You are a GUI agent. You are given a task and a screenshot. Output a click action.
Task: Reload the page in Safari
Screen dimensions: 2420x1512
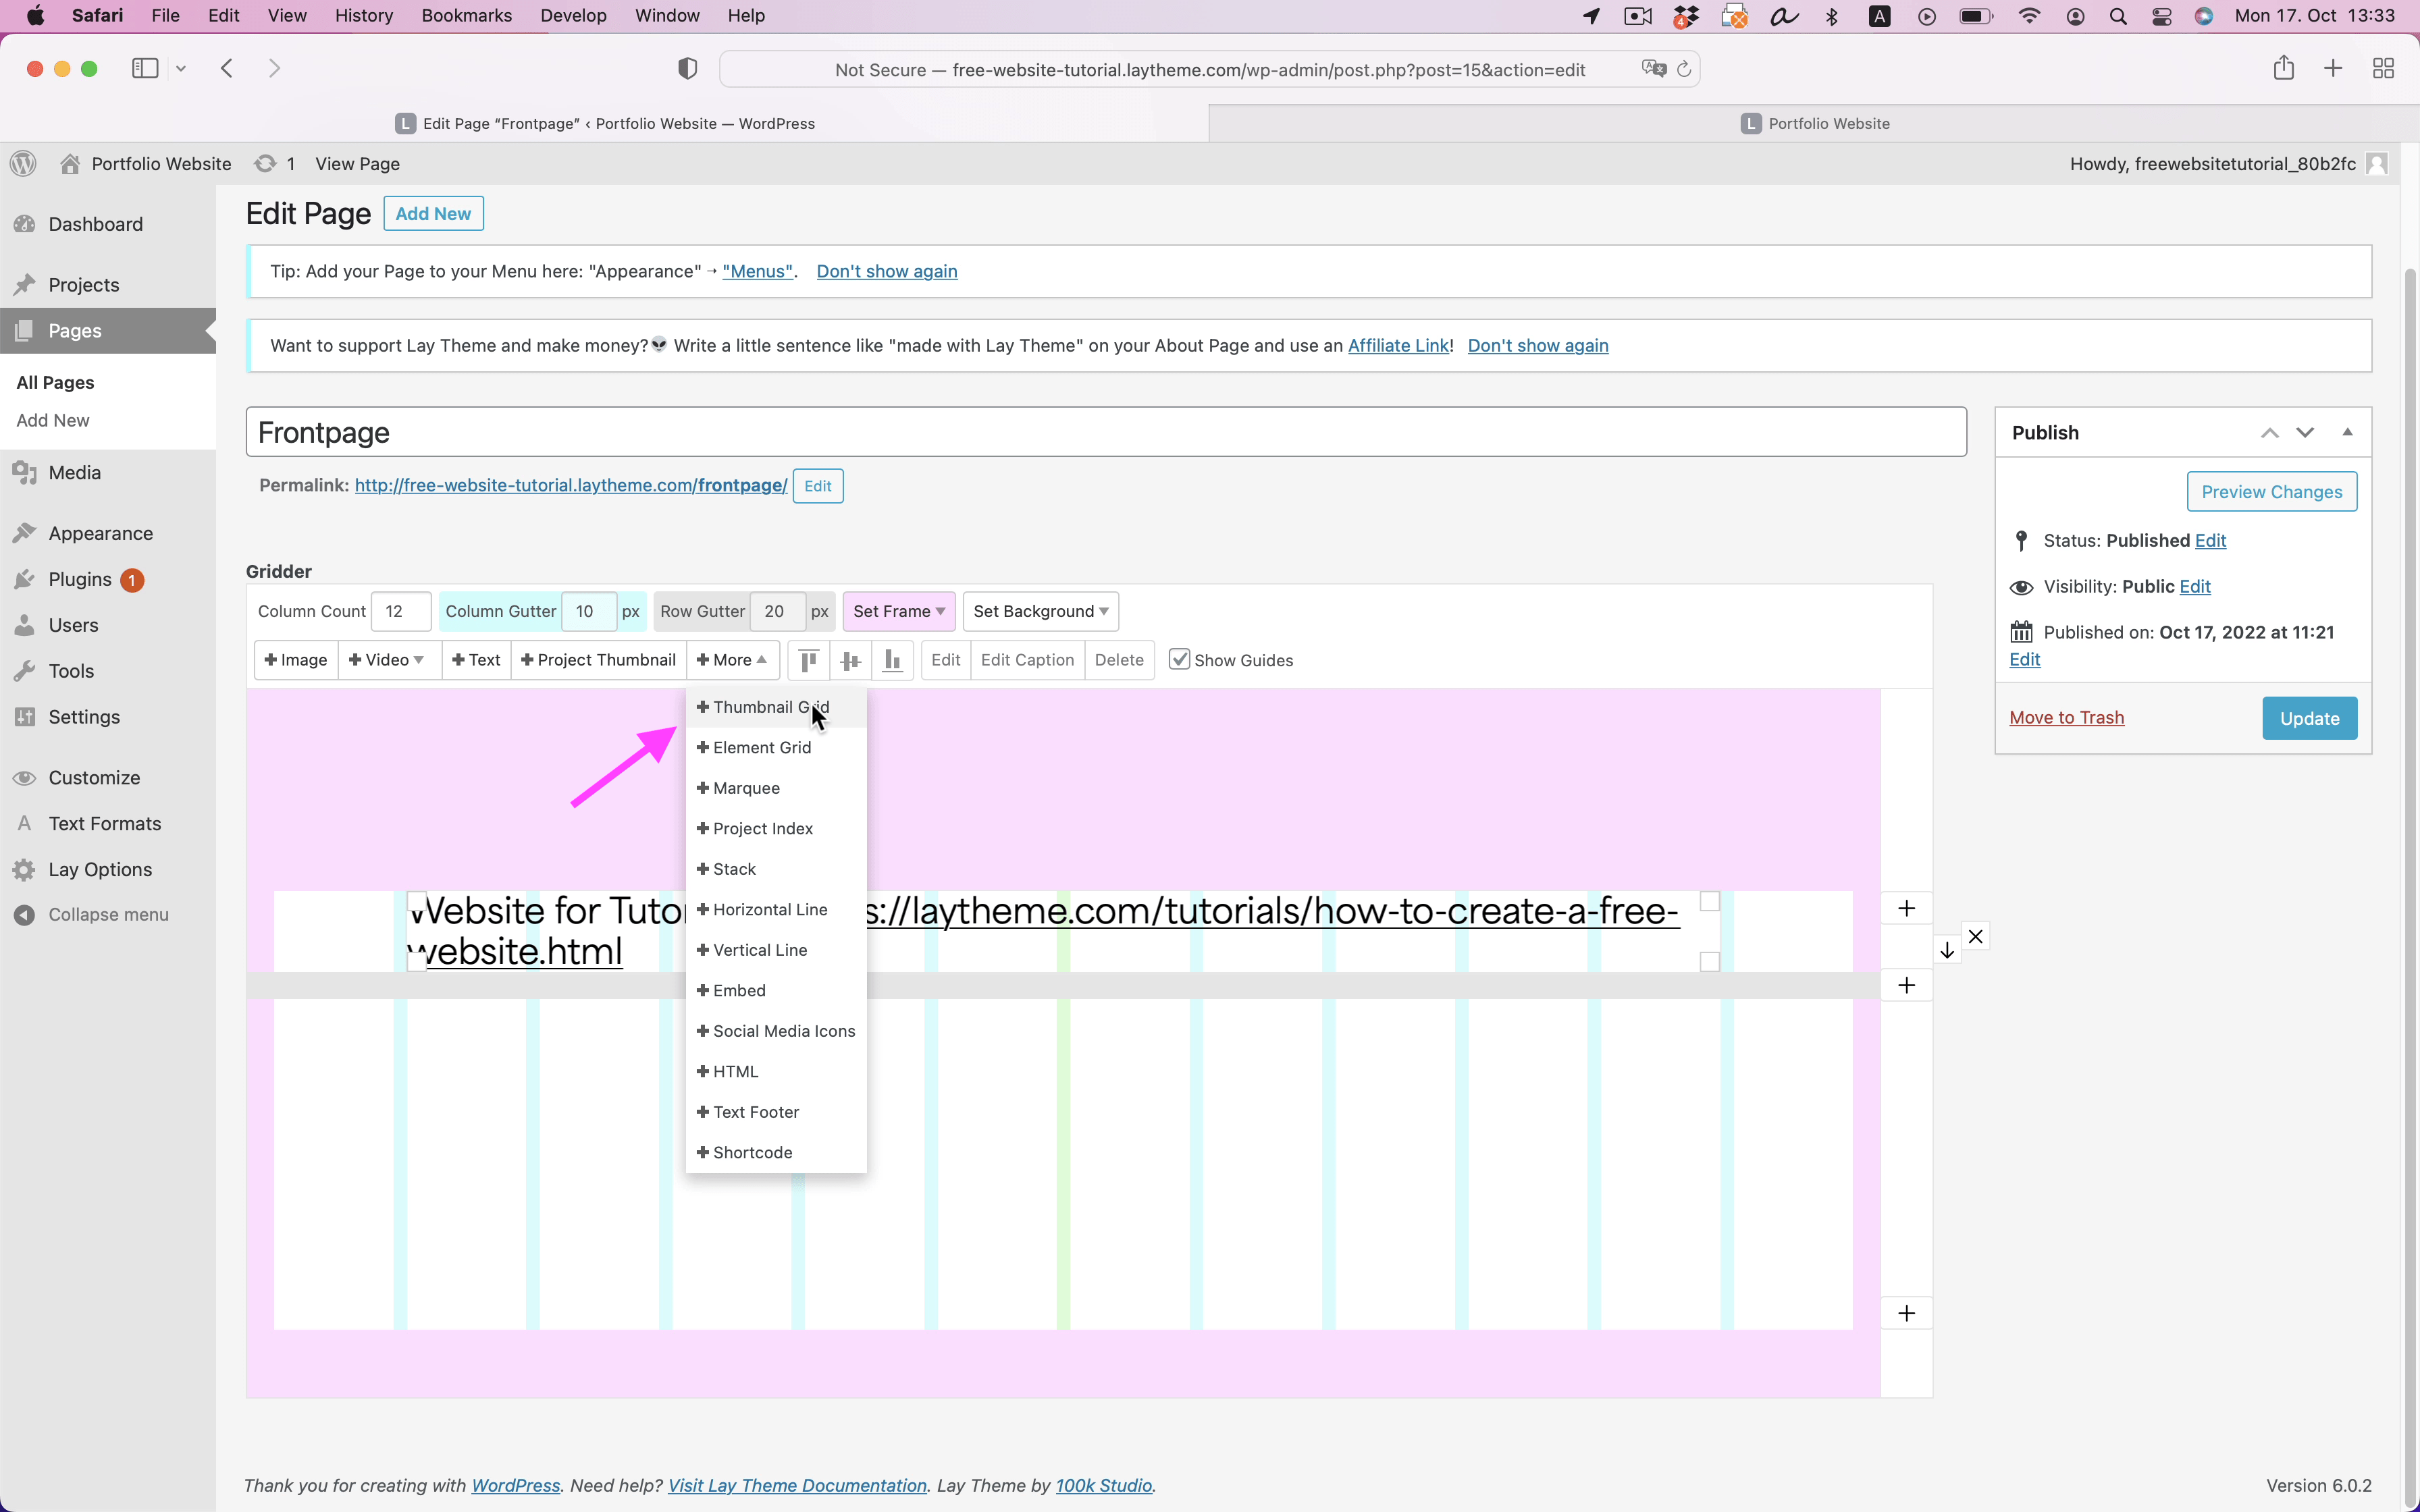click(1684, 69)
